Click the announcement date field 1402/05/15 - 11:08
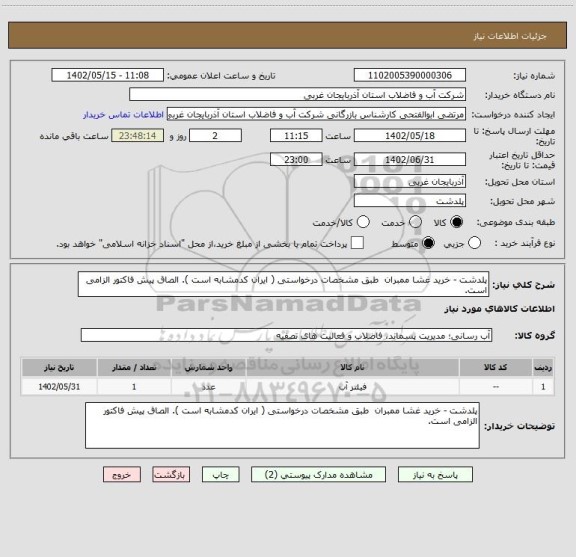The image size is (576, 557). tap(108, 75)
